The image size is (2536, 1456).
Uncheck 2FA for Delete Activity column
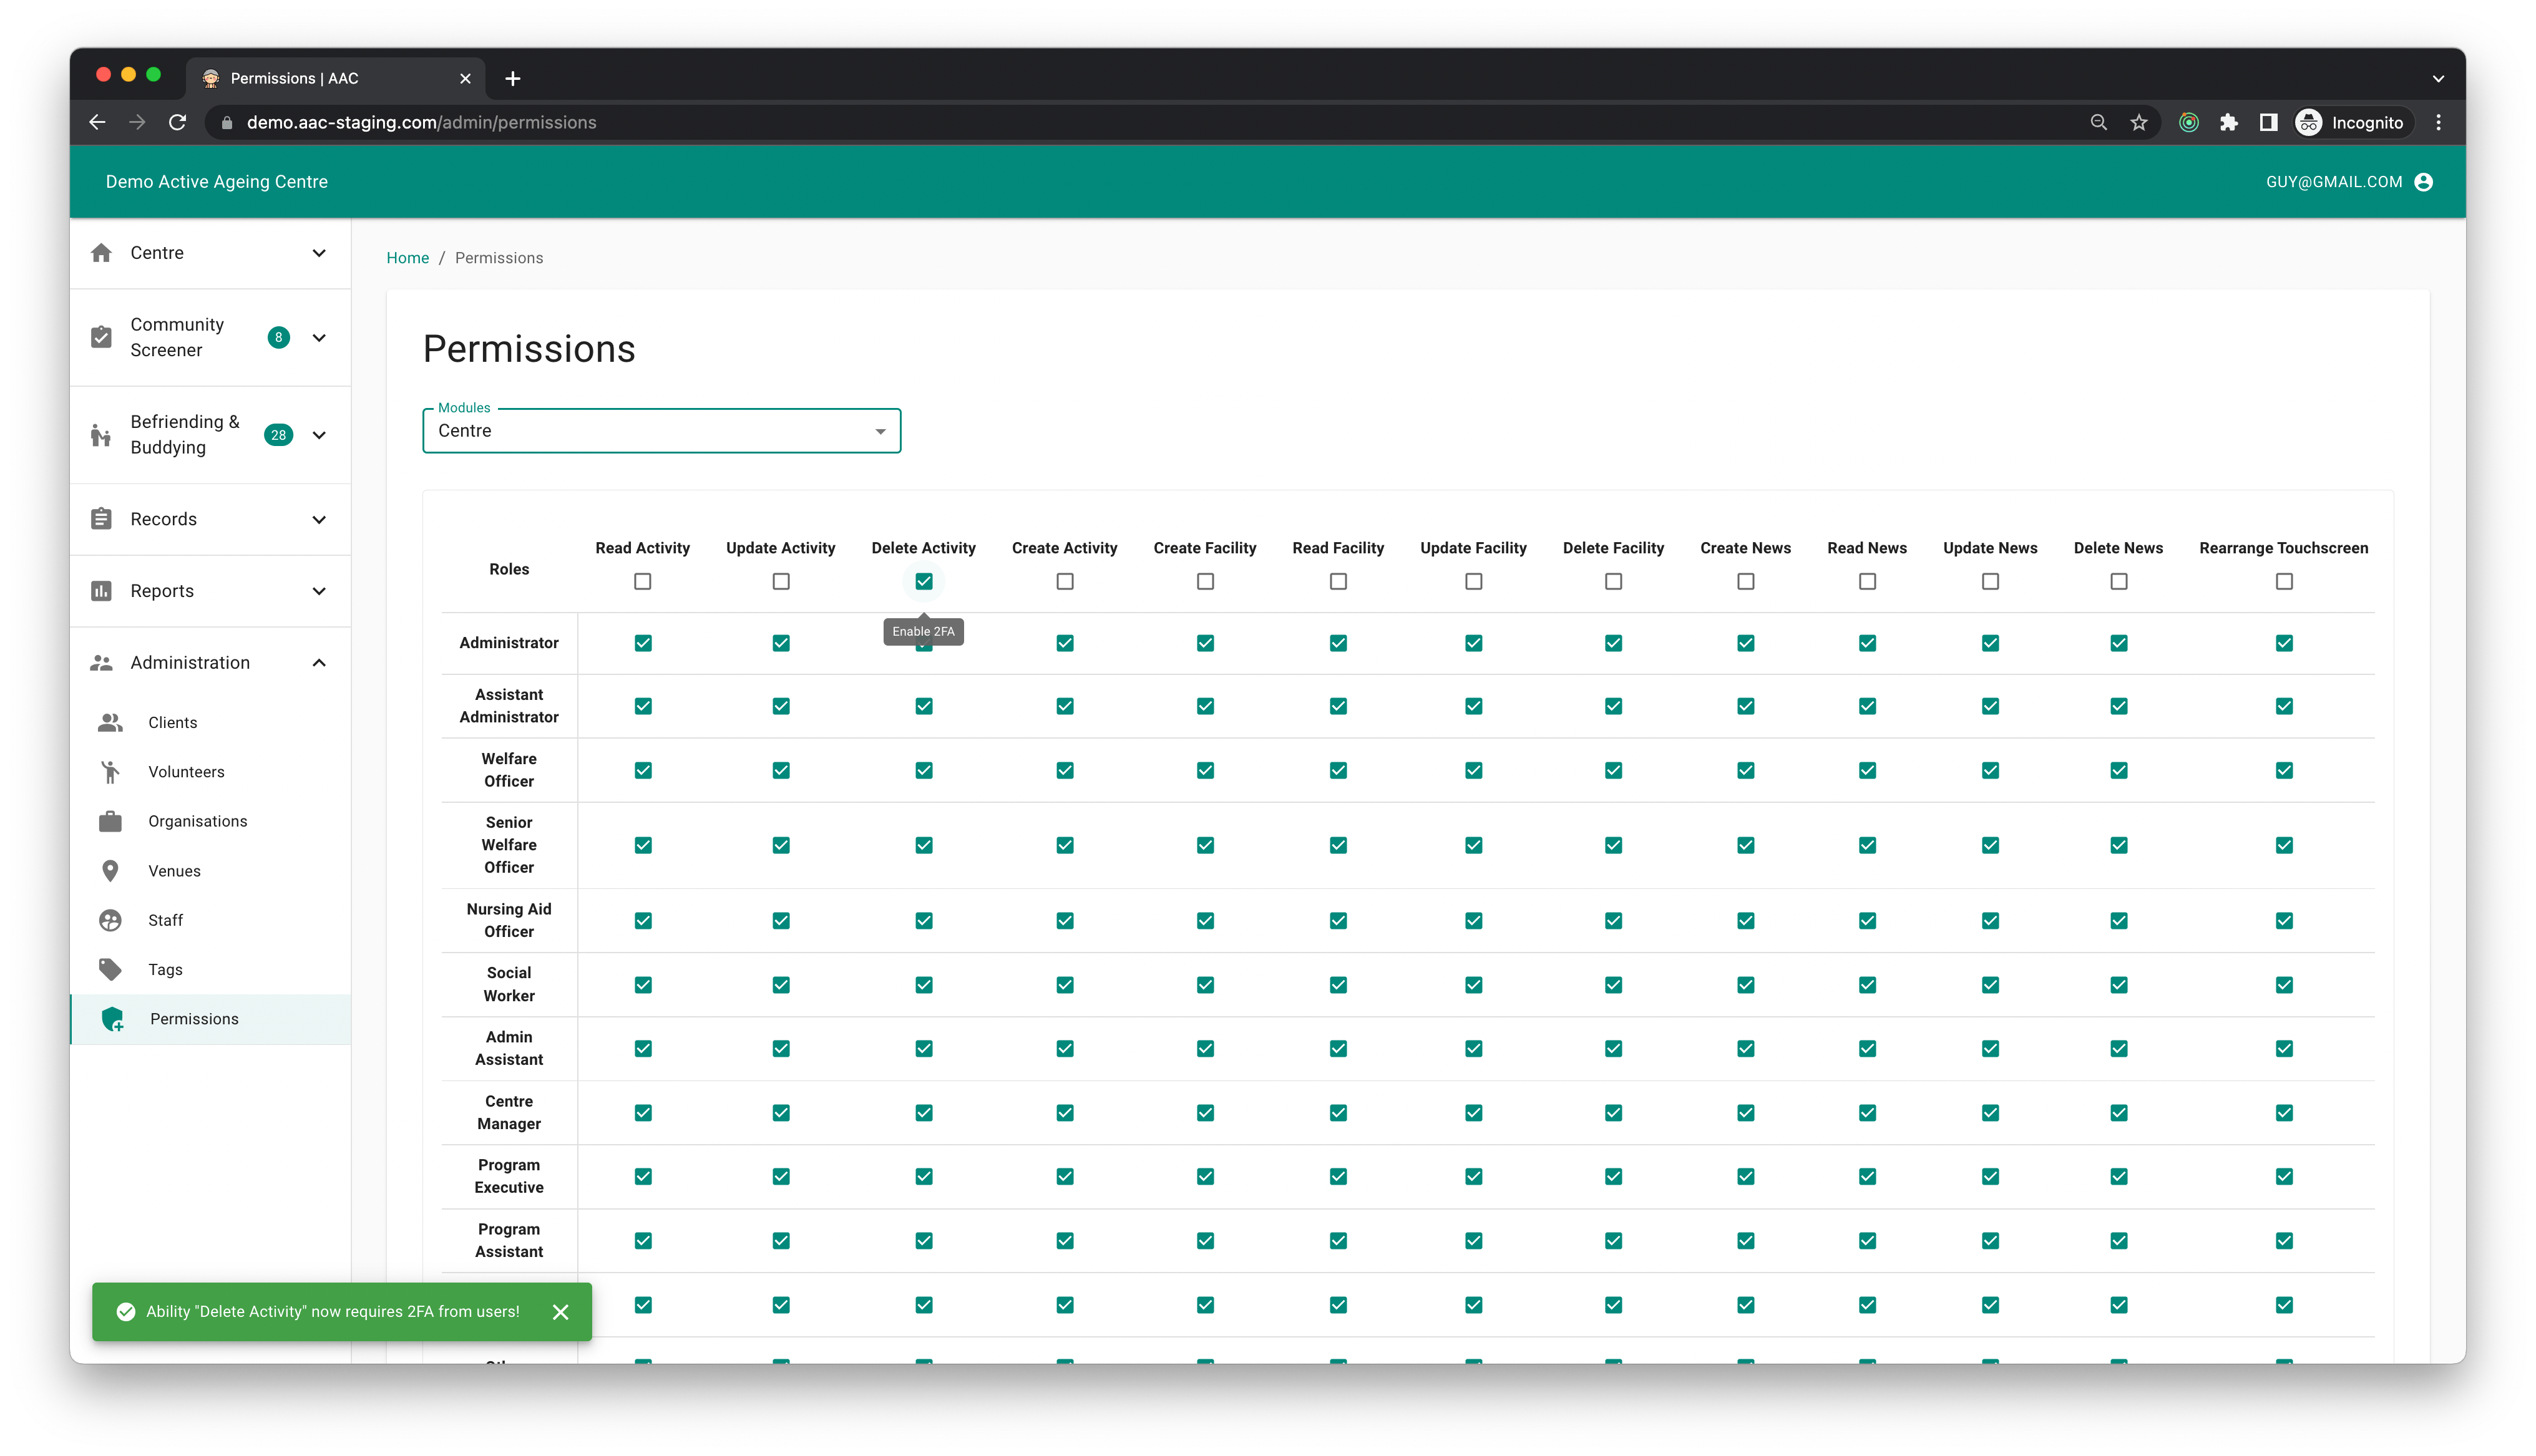click(924, 581)
